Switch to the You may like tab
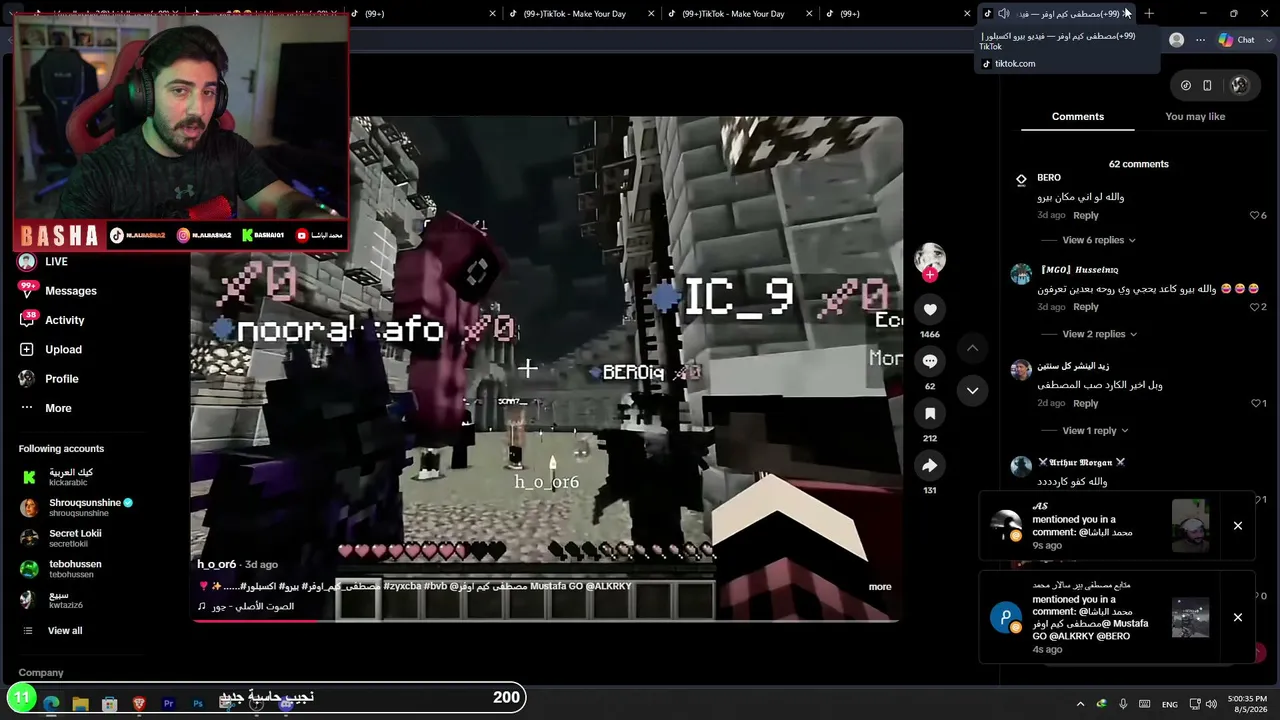 point(1195,117)
